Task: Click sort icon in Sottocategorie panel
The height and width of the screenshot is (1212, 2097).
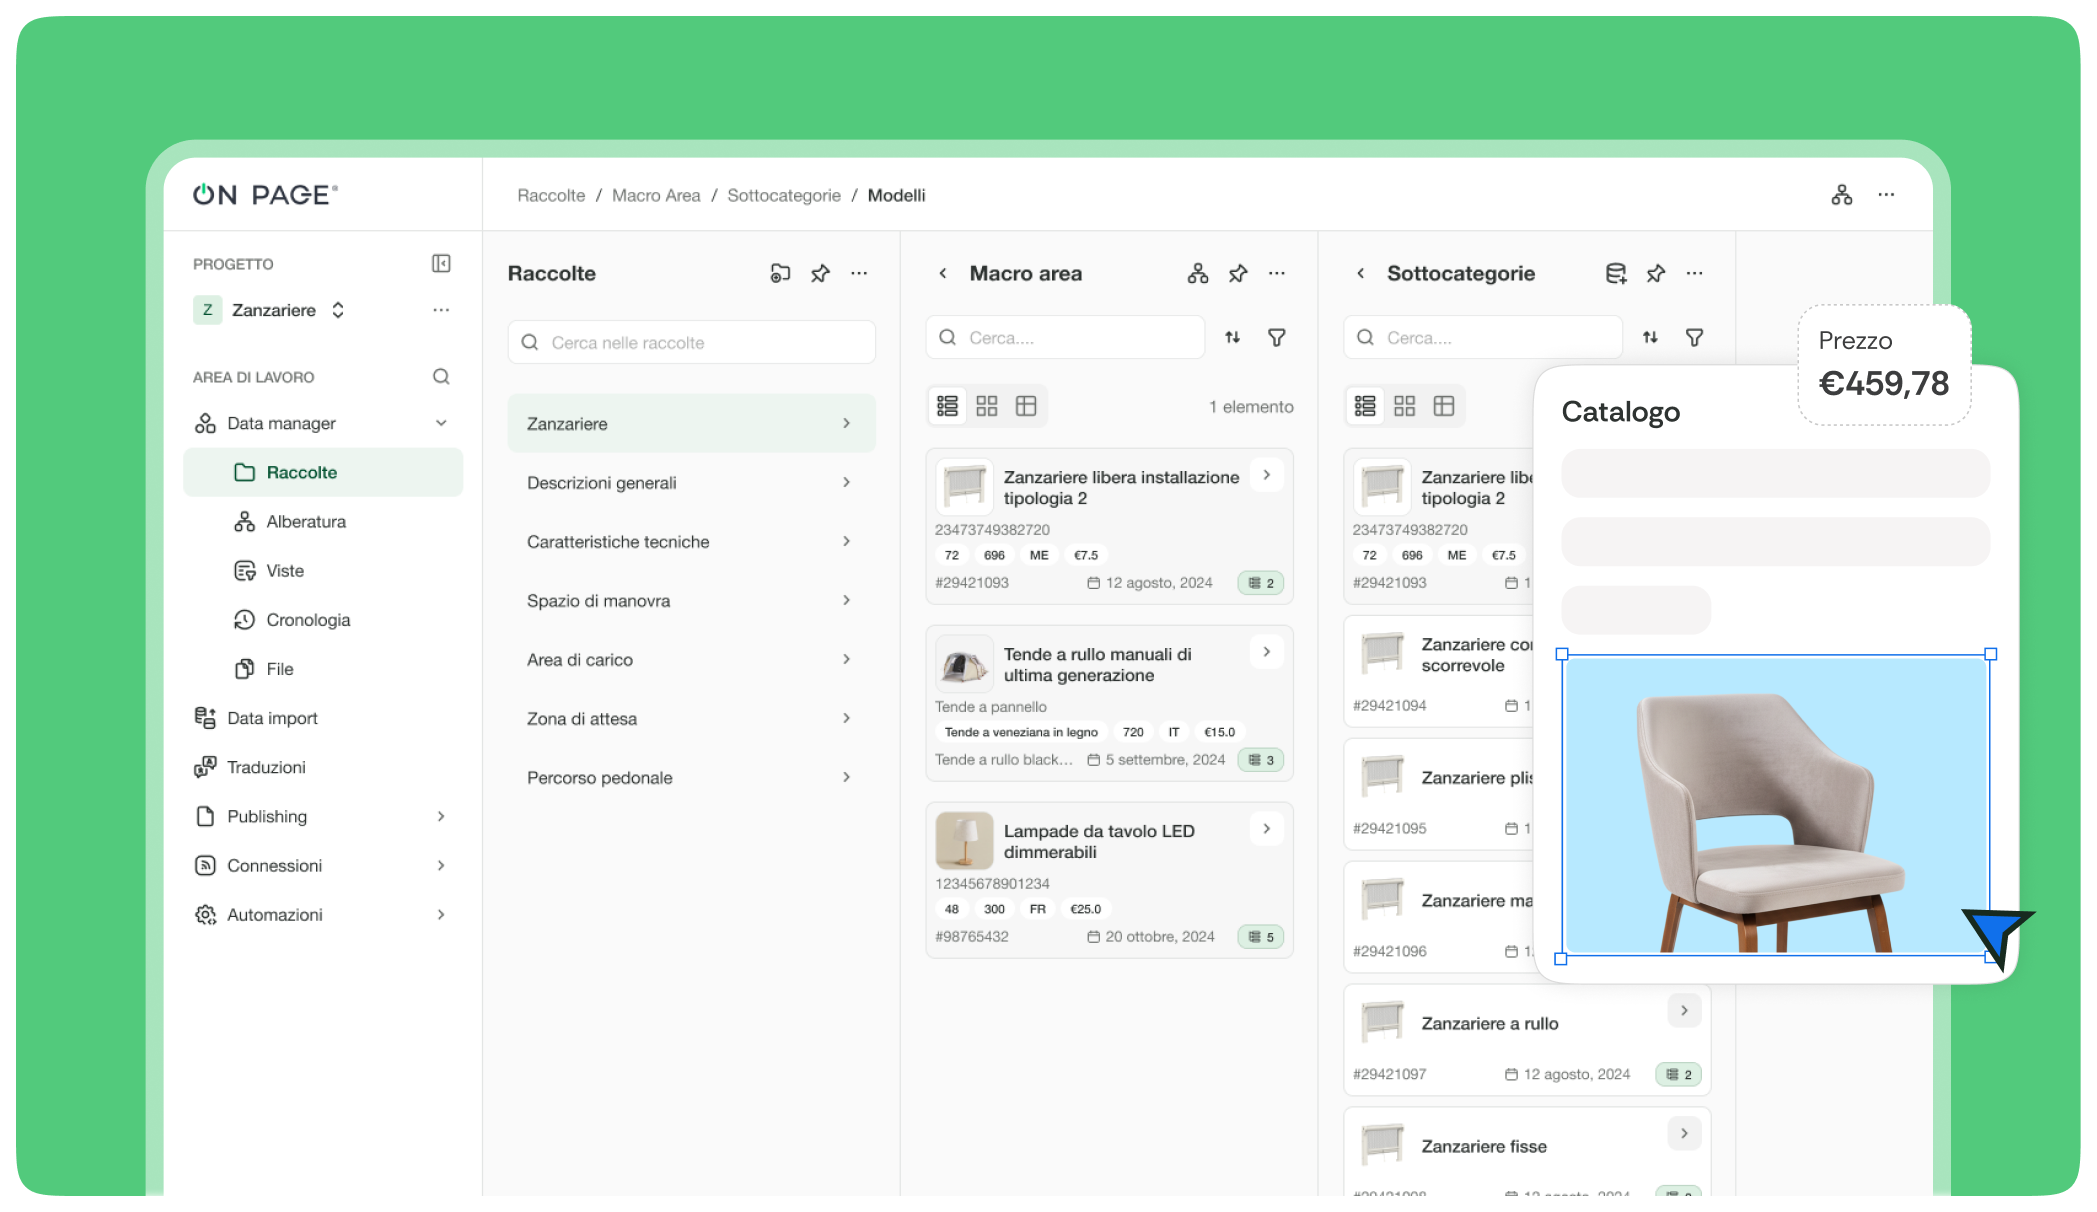Action: [x=1650, y=338]
